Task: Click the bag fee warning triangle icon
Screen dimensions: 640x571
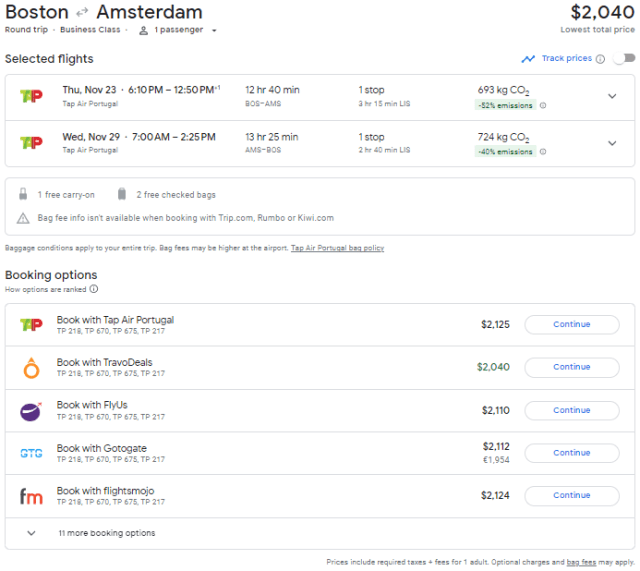Action: click(23, 218)
